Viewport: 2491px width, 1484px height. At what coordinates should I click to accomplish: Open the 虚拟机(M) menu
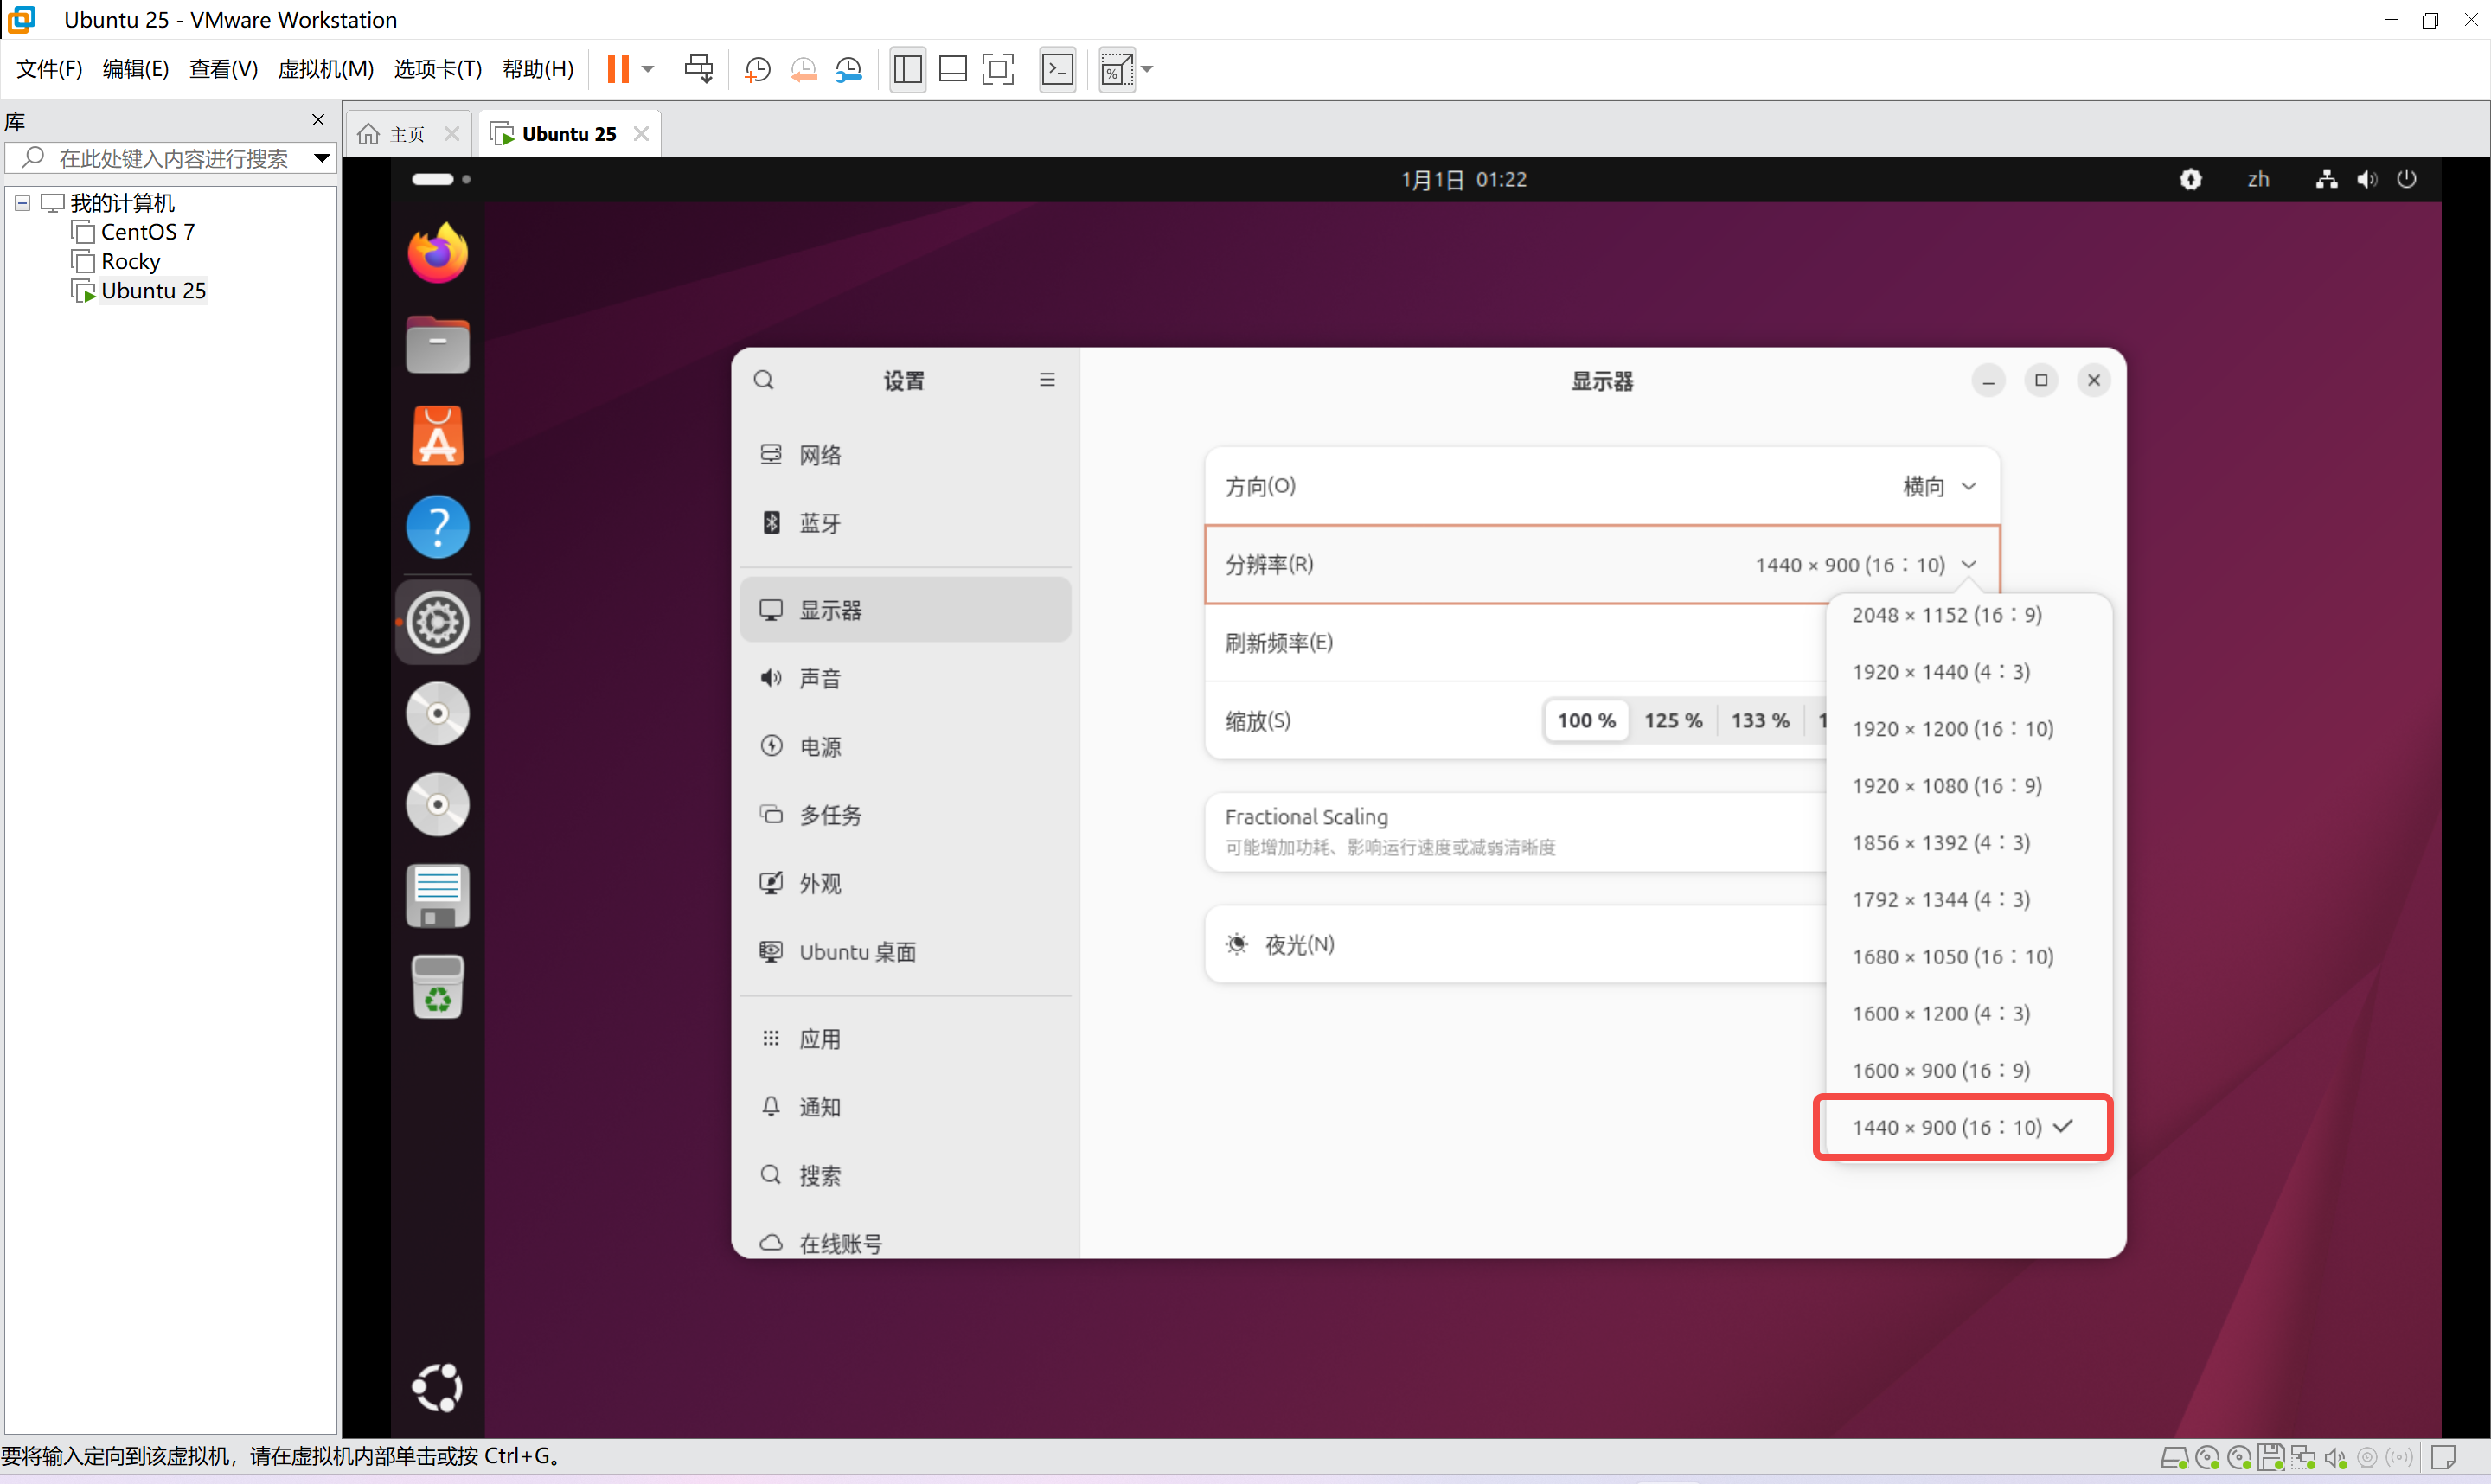(325, 69)
